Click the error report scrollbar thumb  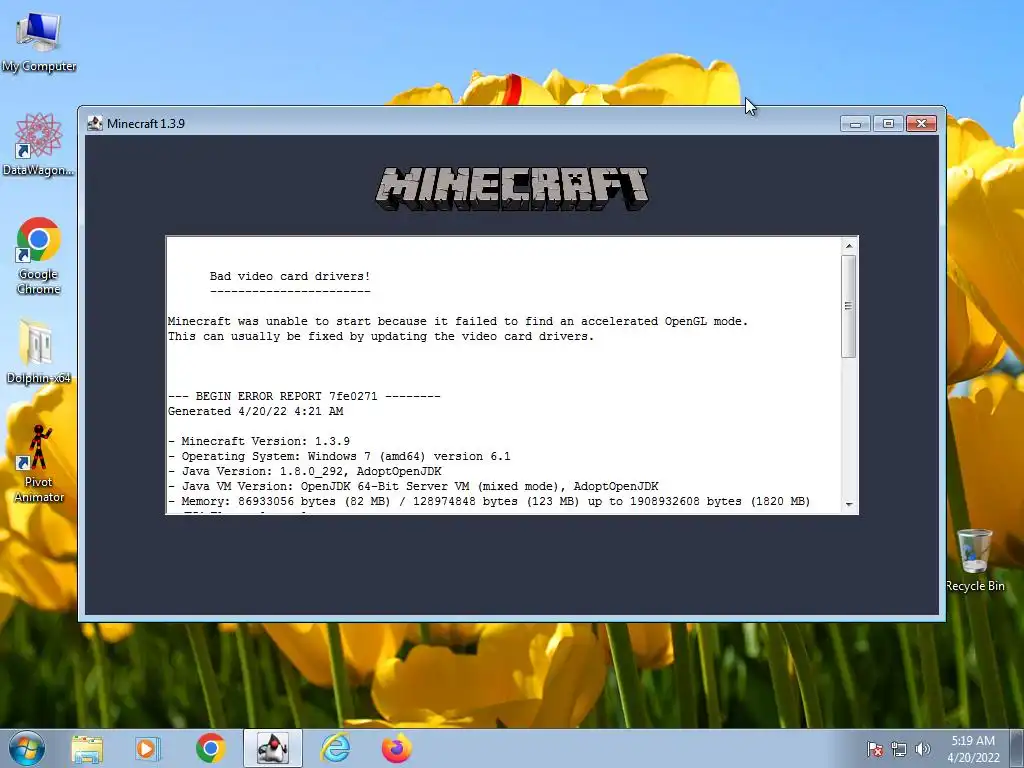(849, 306)
